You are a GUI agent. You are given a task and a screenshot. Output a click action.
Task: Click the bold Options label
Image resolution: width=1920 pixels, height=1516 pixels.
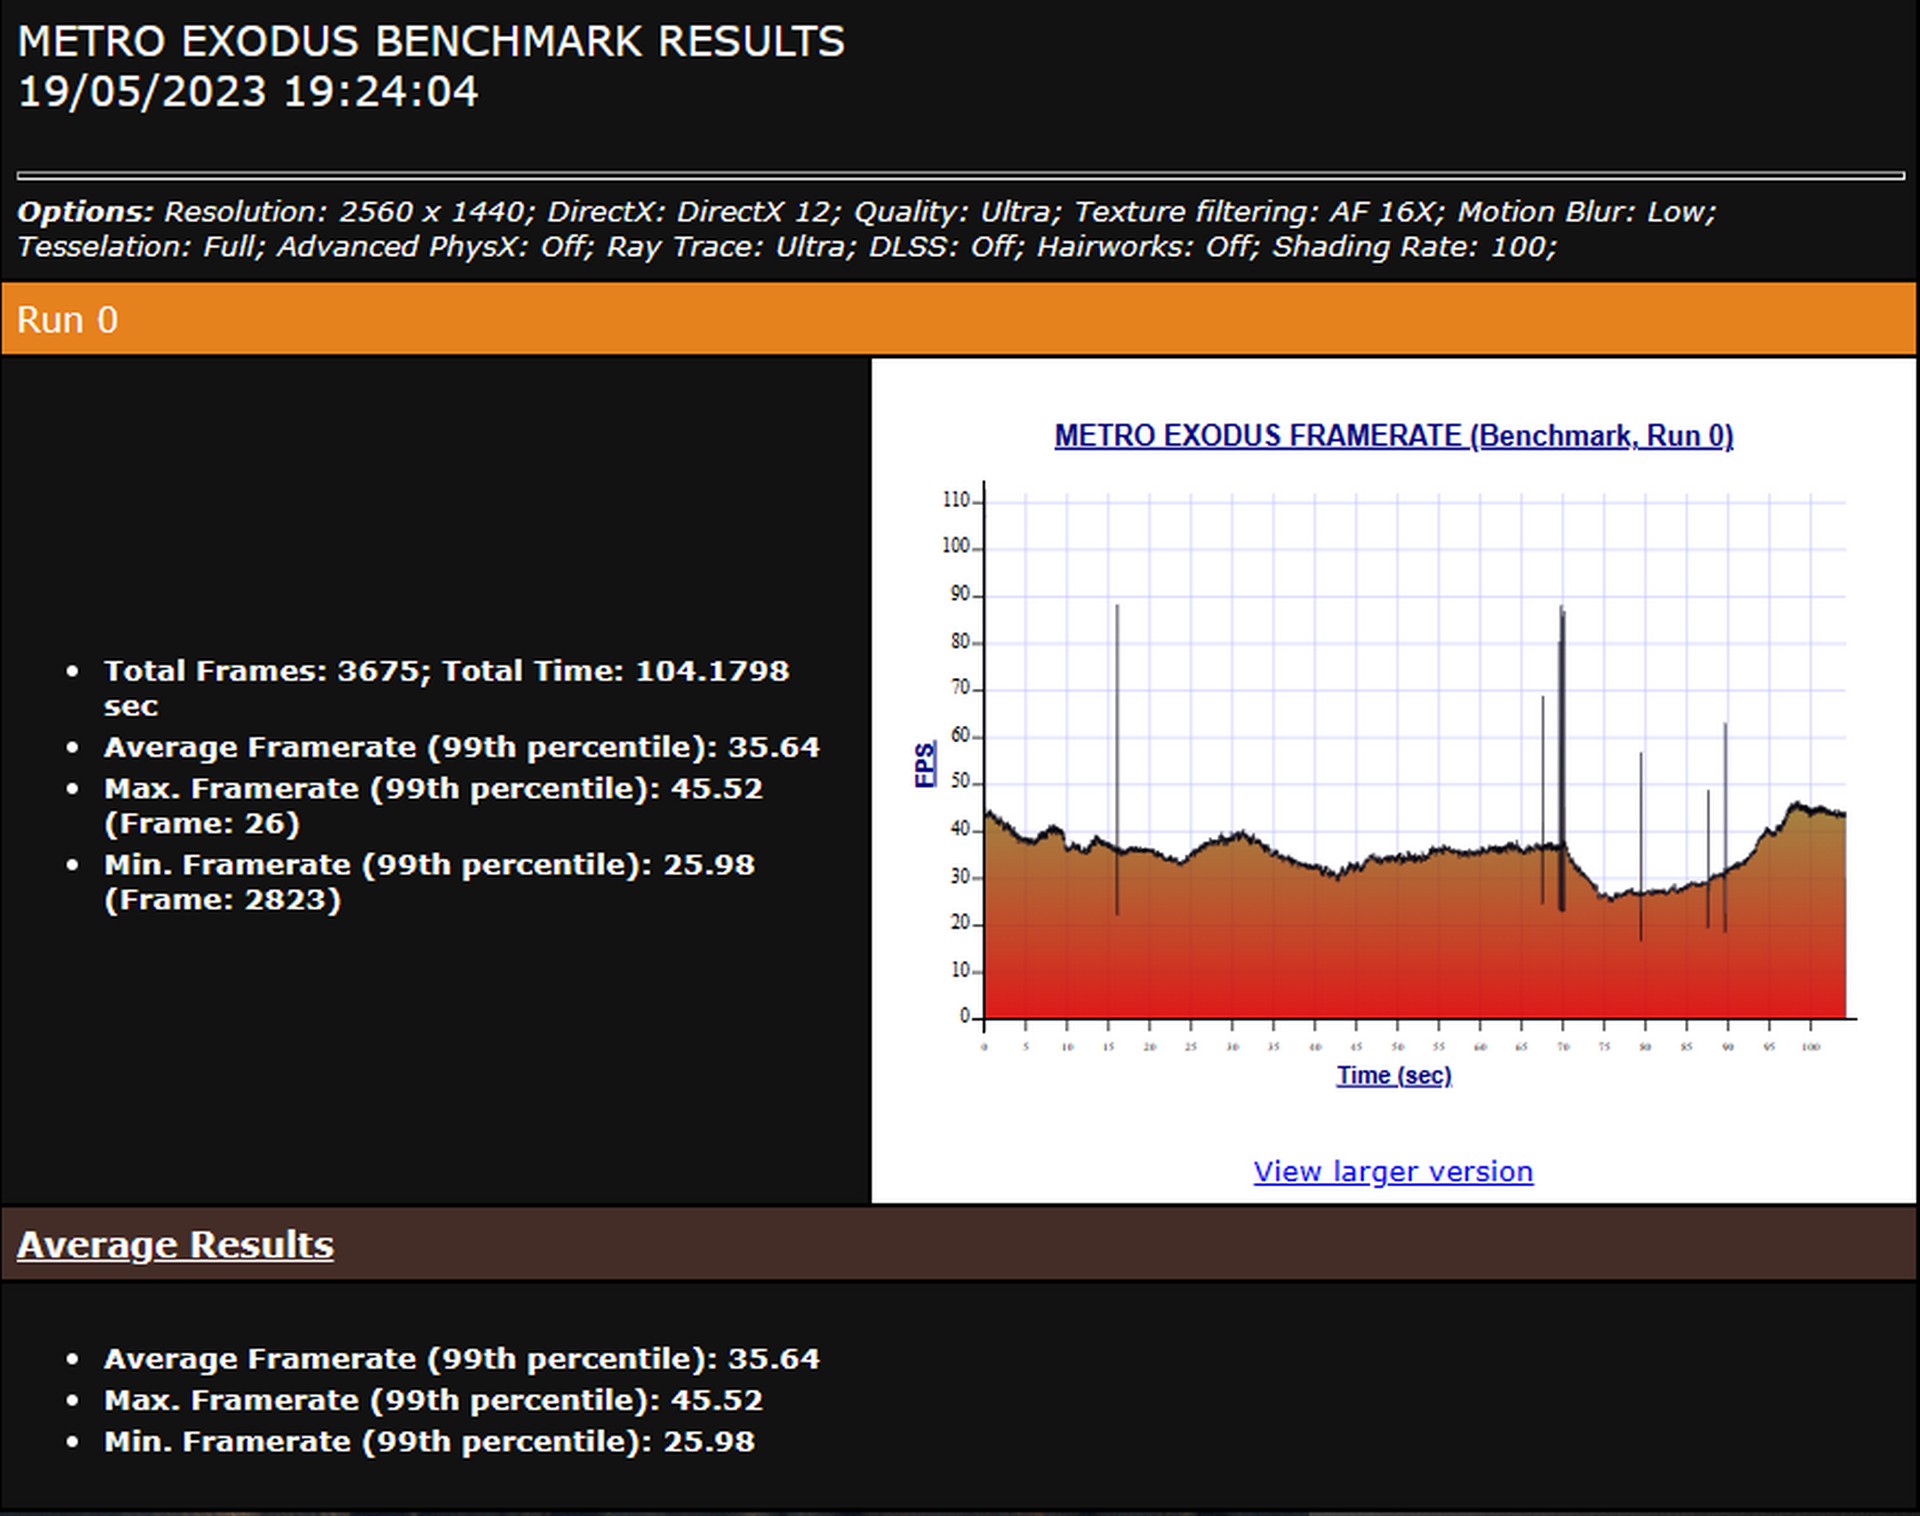[85, 212]
